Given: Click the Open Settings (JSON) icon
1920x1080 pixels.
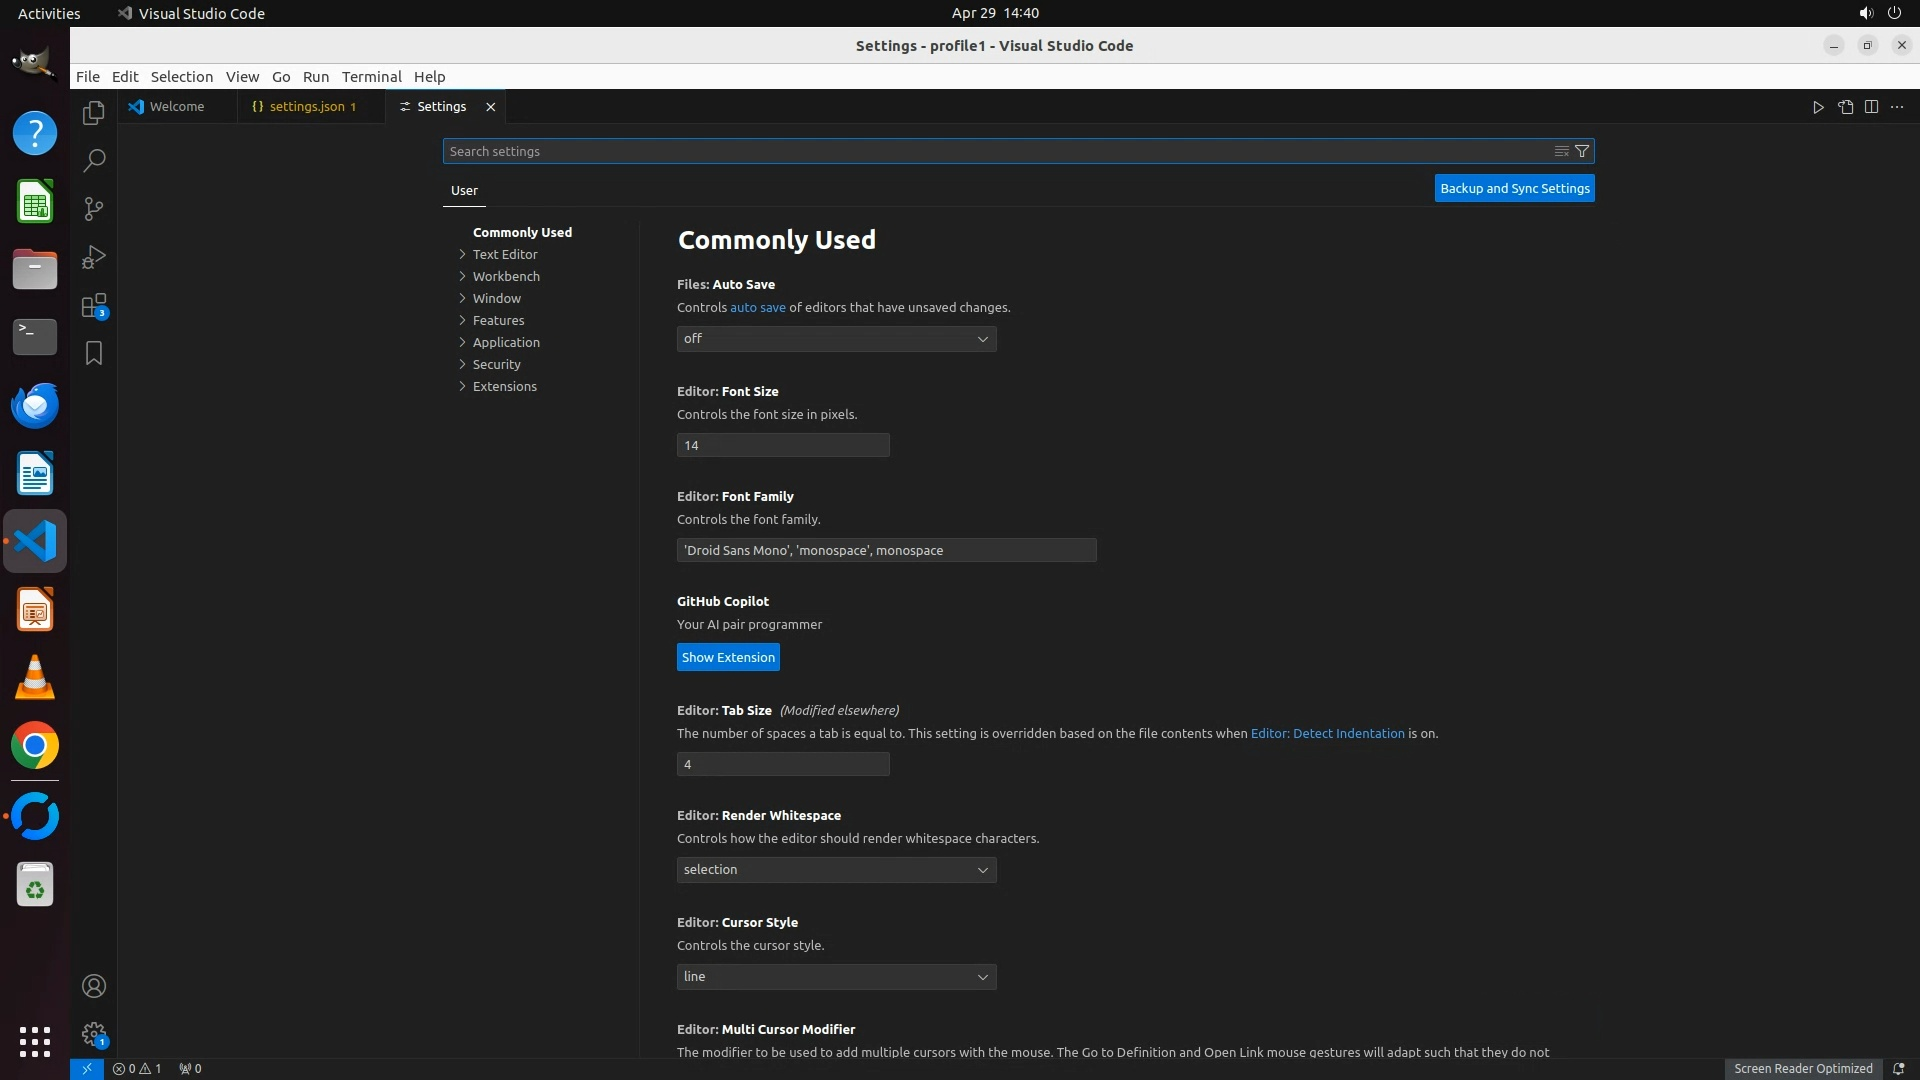Looking at the screenshot, I should [x=1845, y=107].
